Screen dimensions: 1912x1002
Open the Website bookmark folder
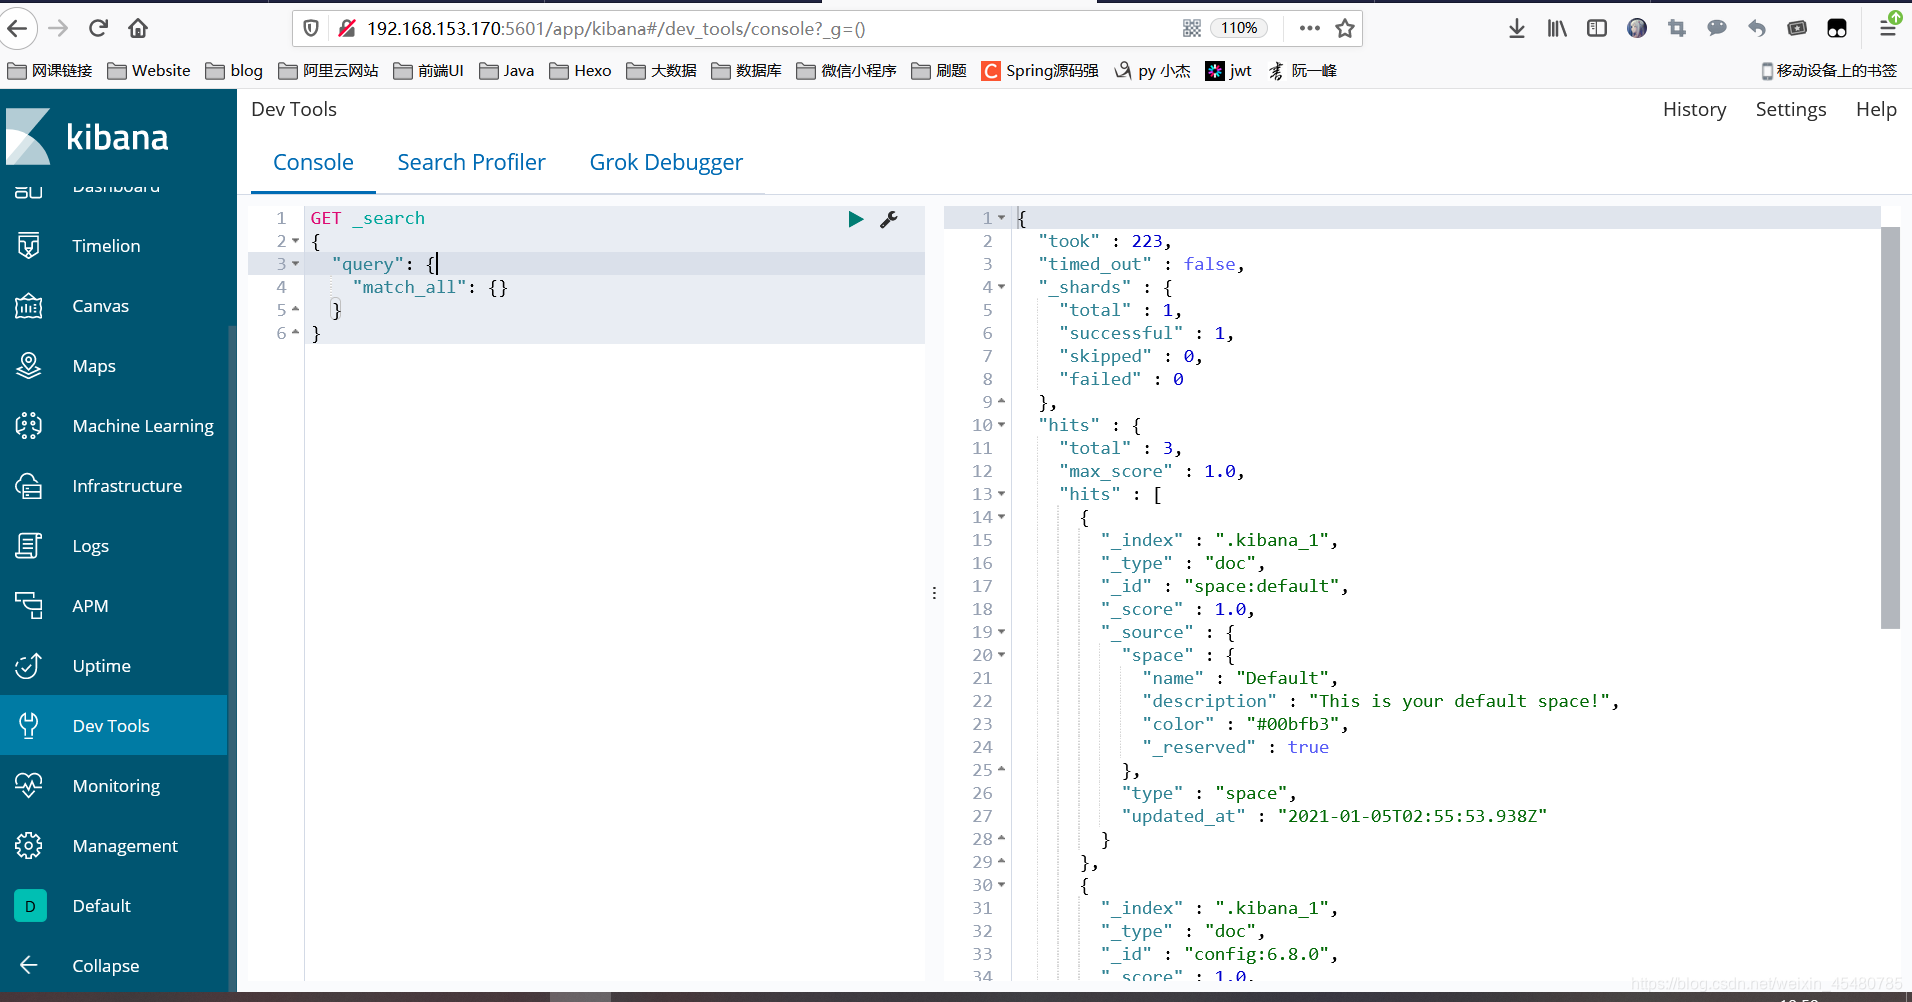click(149, 70)
